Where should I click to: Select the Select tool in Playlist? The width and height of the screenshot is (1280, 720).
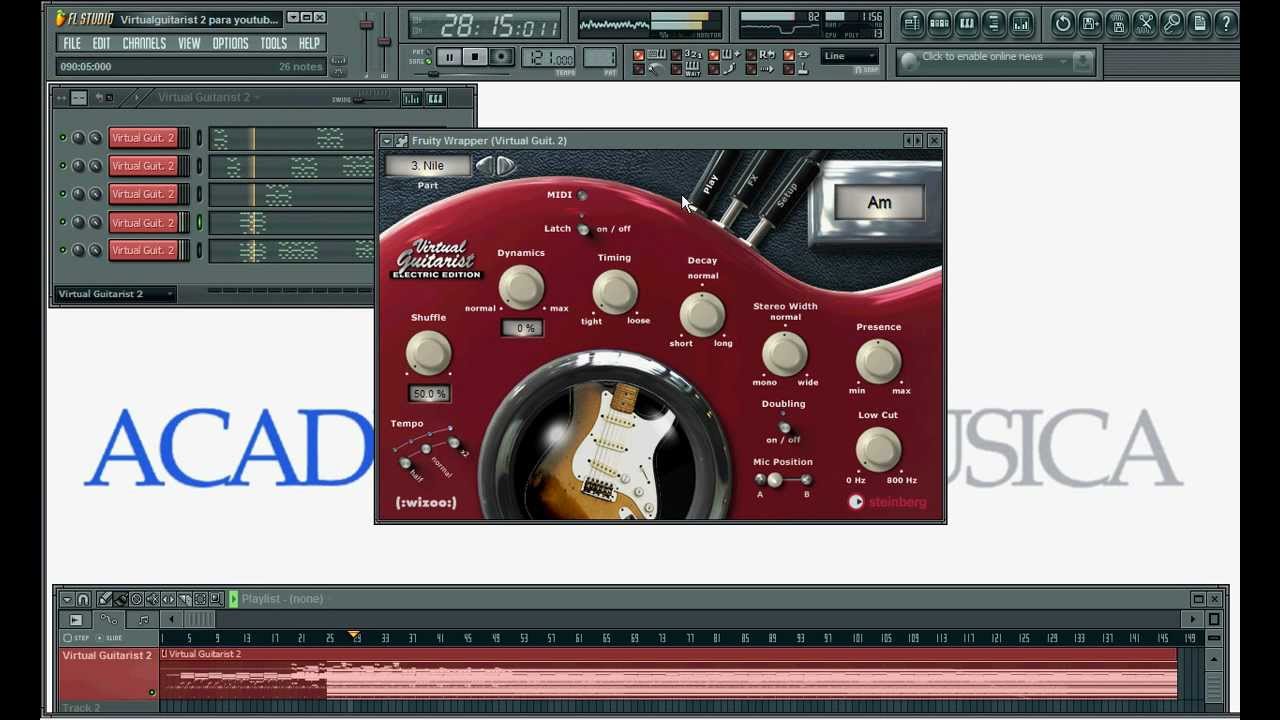tap(200, 599)
